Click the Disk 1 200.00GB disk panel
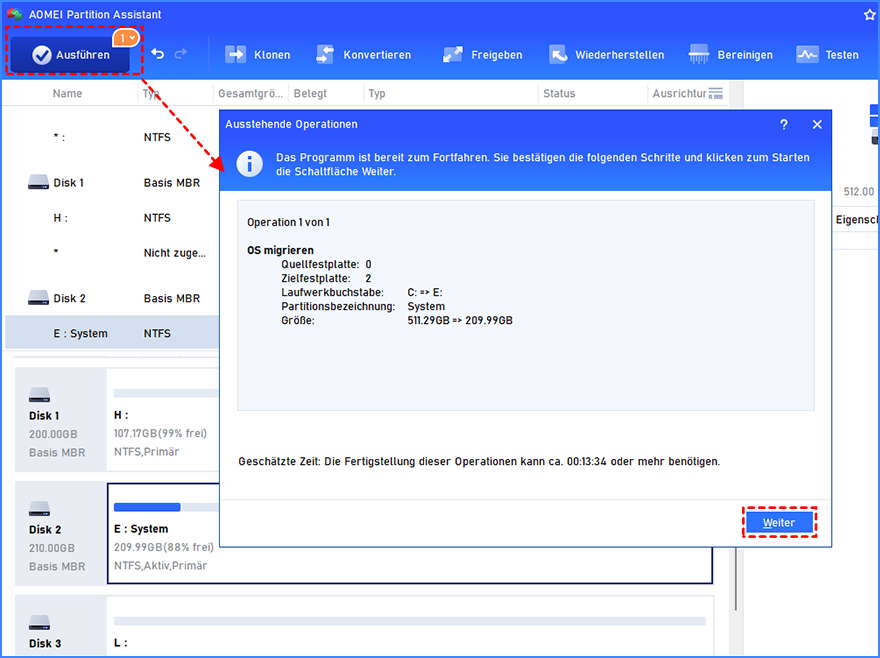Viewport: 880px width, 658px height. point(61,419)
